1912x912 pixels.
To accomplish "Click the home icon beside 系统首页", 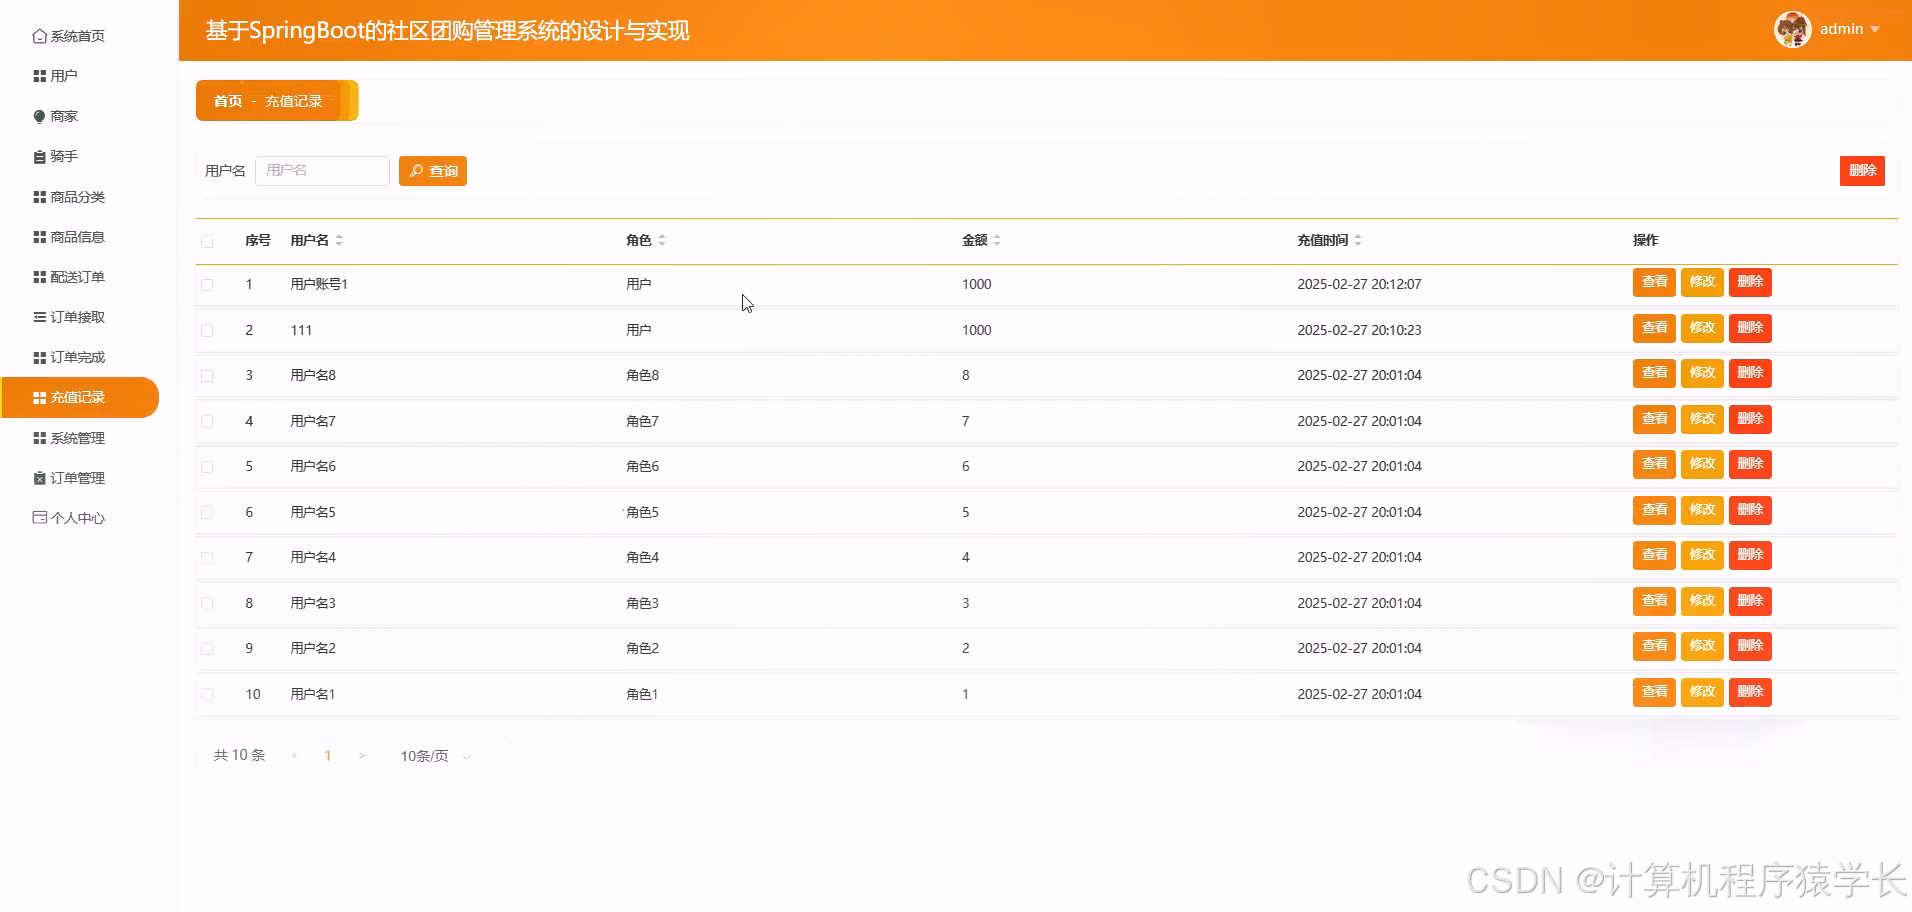I will click(x=39, y=36).
